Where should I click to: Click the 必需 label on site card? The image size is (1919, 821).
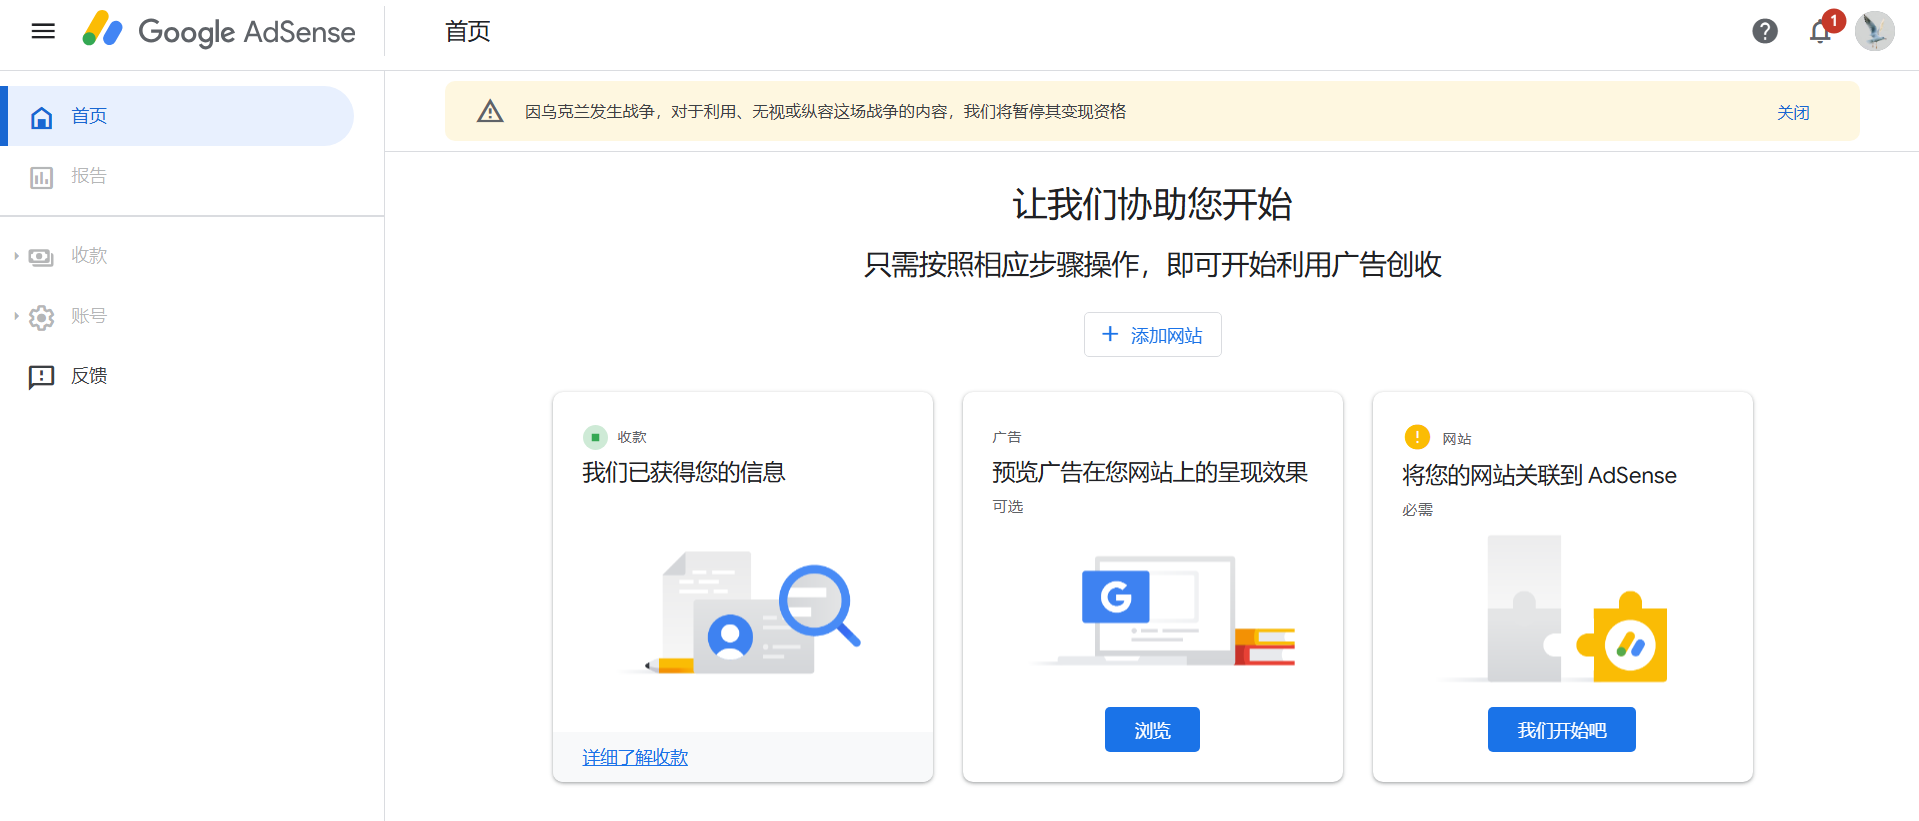click(1417, 509)
